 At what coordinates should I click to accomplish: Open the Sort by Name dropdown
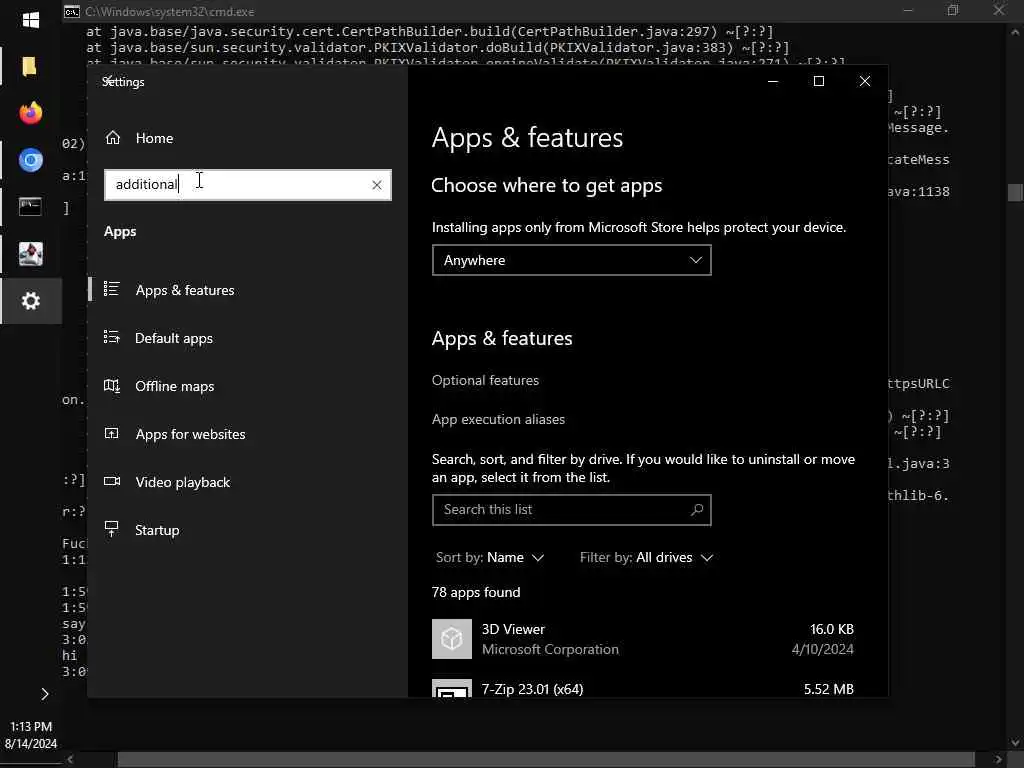(x=490, y=557)
